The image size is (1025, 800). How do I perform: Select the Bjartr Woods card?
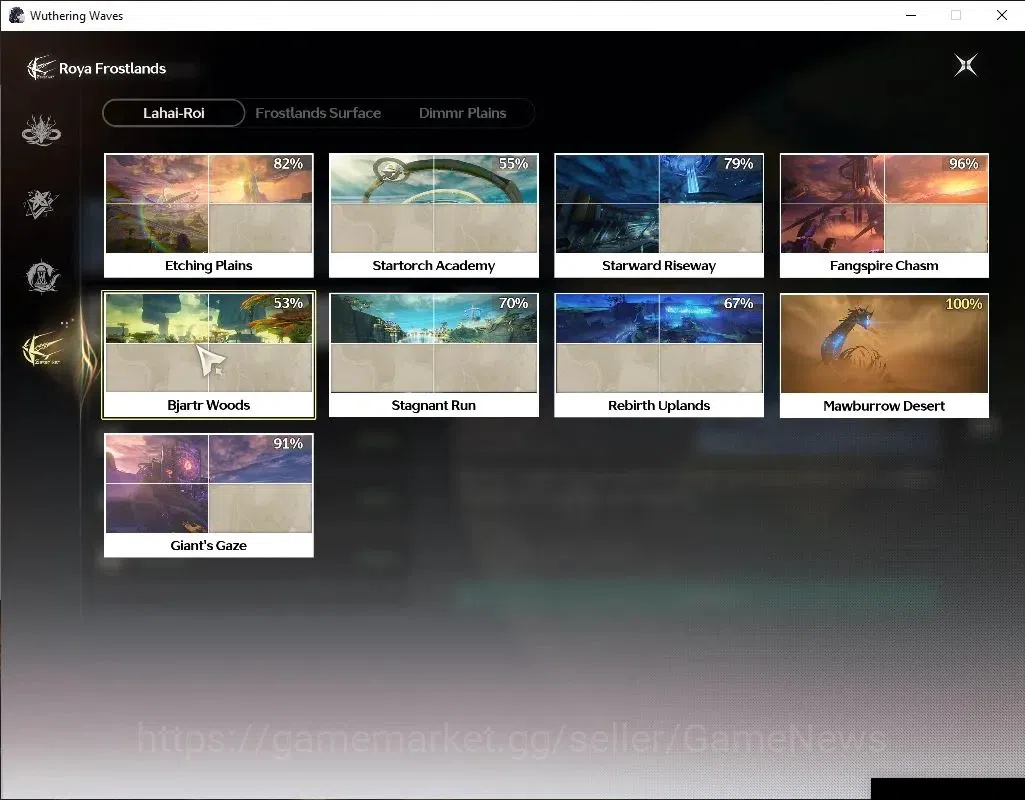pos(209,355)
